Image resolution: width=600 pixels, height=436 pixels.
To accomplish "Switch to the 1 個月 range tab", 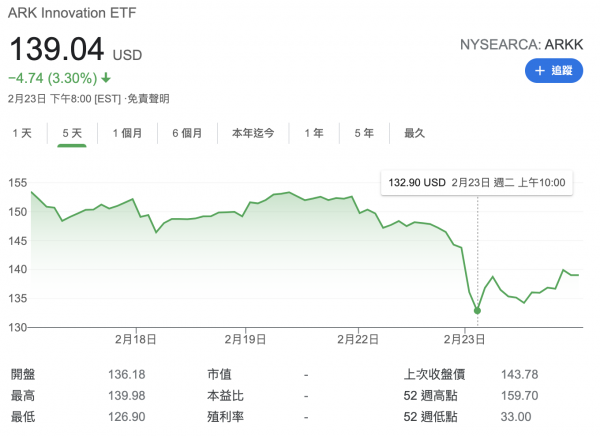I will [127, 133].
